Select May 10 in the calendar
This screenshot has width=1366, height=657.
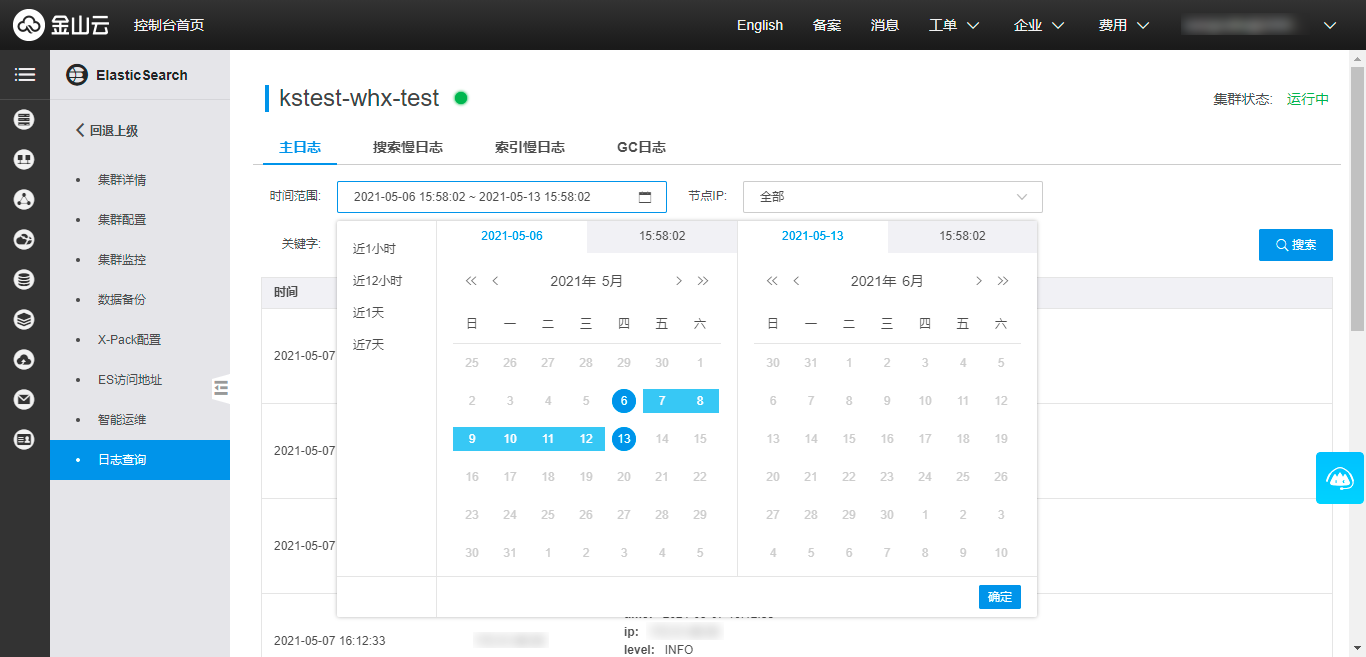(x=510, y=439)
